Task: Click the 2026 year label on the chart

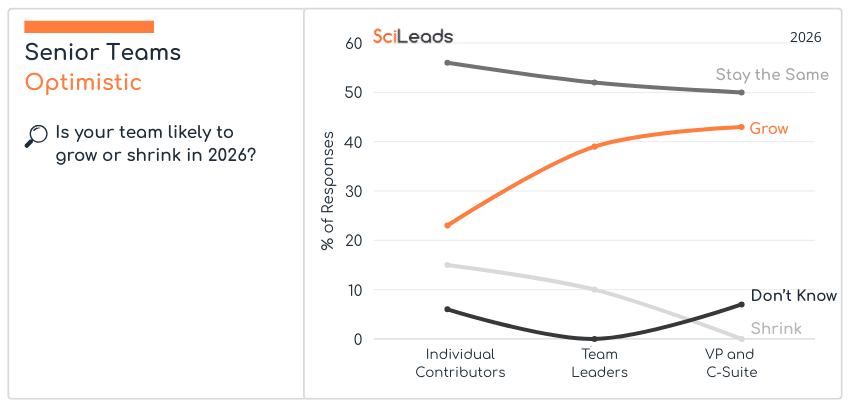Action: click(x=805, y=37)
